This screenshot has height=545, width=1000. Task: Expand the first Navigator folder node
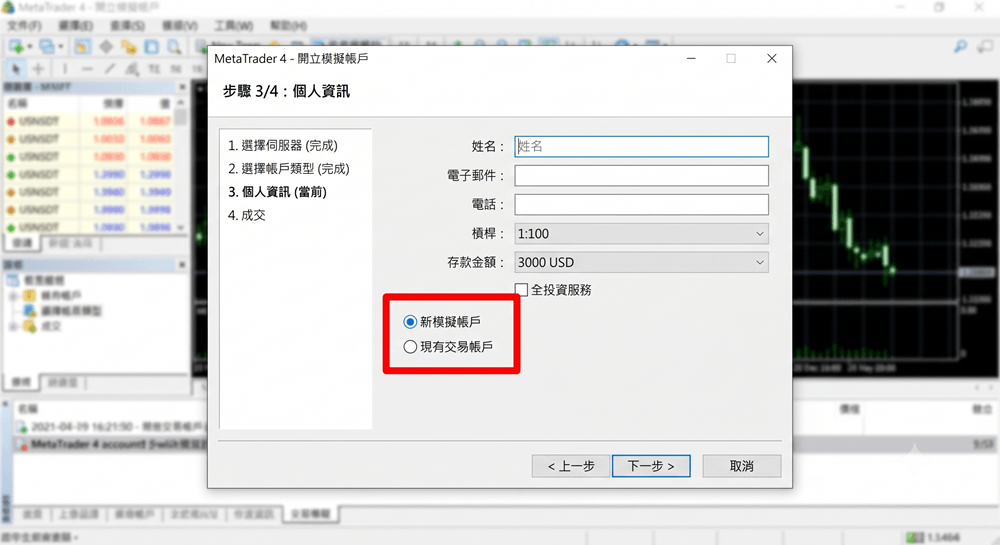point(13,296)
